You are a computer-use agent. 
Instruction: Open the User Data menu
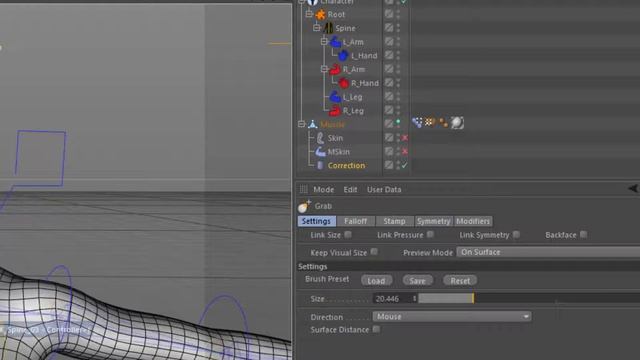point(384,189)
